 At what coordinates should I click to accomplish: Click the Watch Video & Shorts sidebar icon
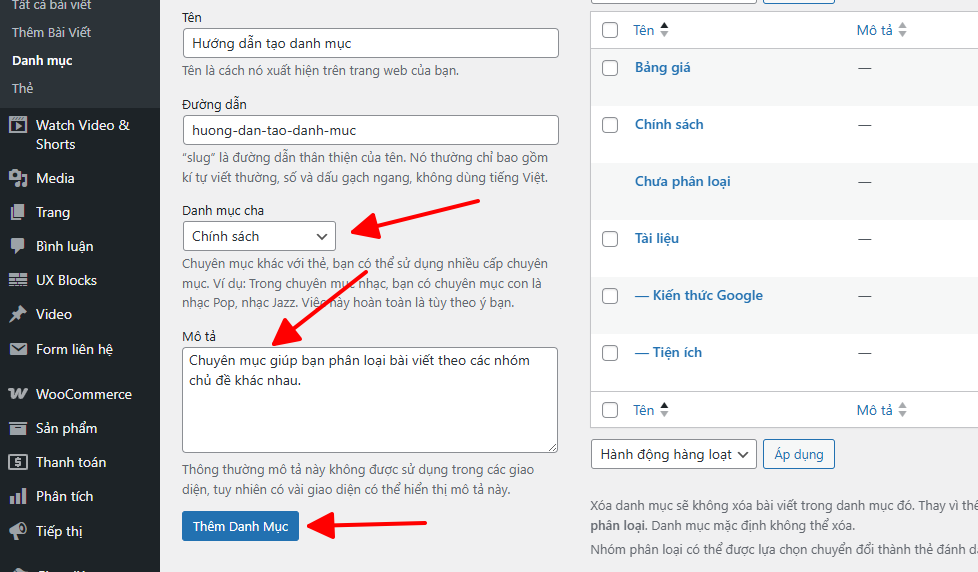(x=17, y=125)
